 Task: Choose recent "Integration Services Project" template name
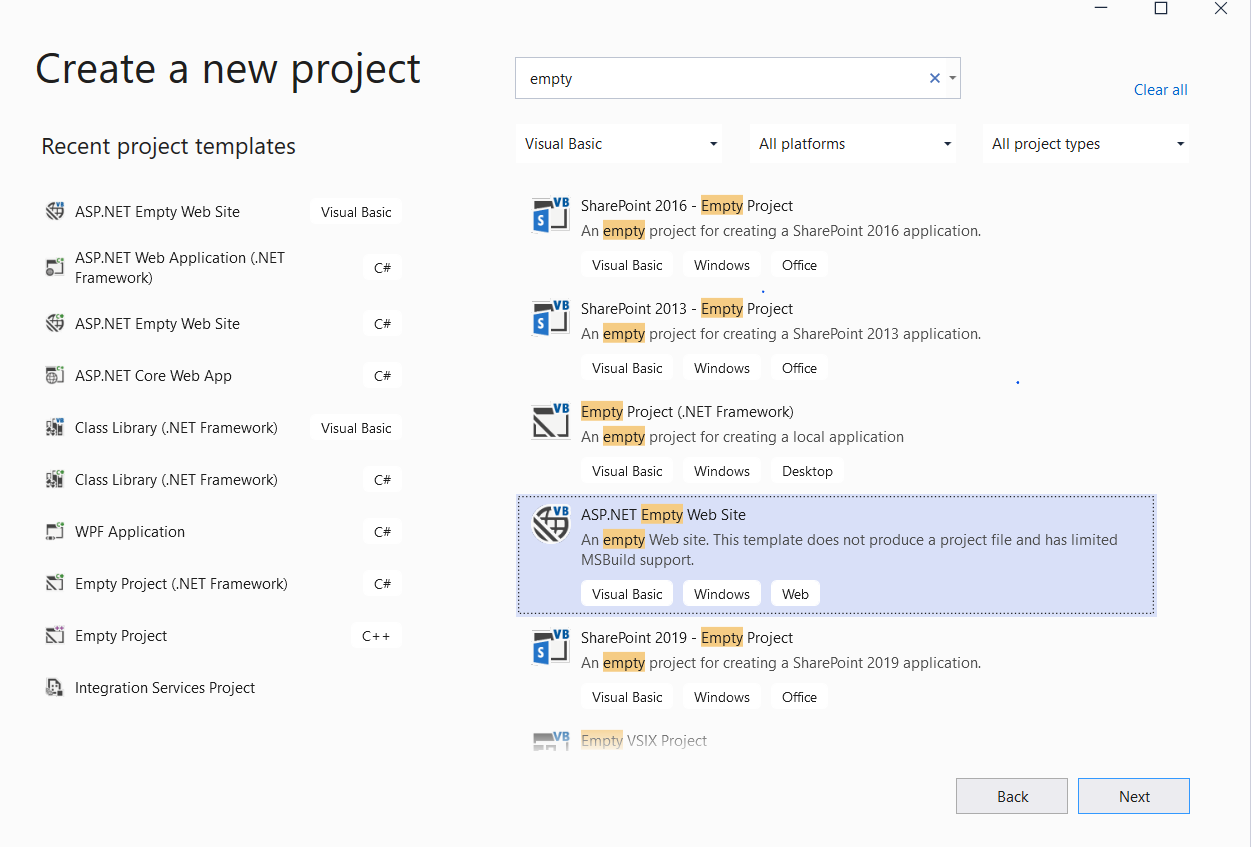(165, 688)
